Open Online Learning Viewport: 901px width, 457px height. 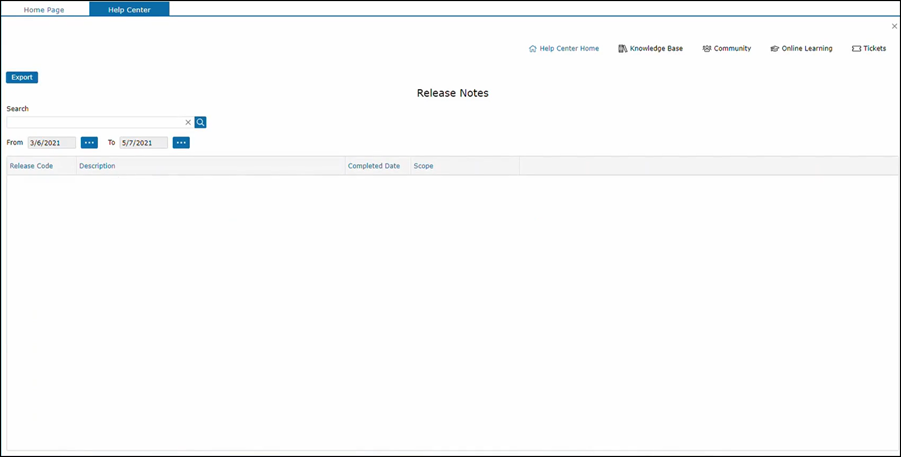point(801,48)
